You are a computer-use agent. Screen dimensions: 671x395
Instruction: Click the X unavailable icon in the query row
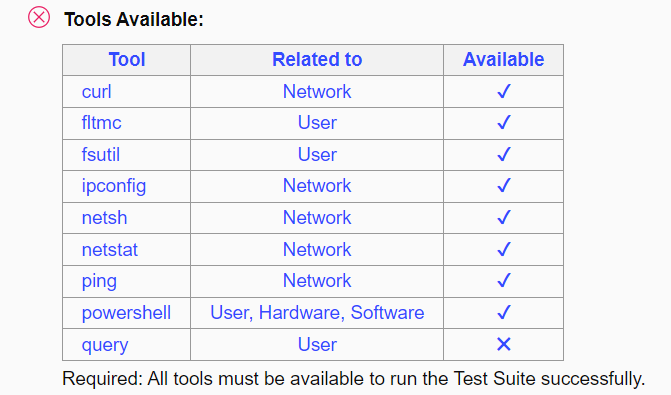(x=504, y=344)
